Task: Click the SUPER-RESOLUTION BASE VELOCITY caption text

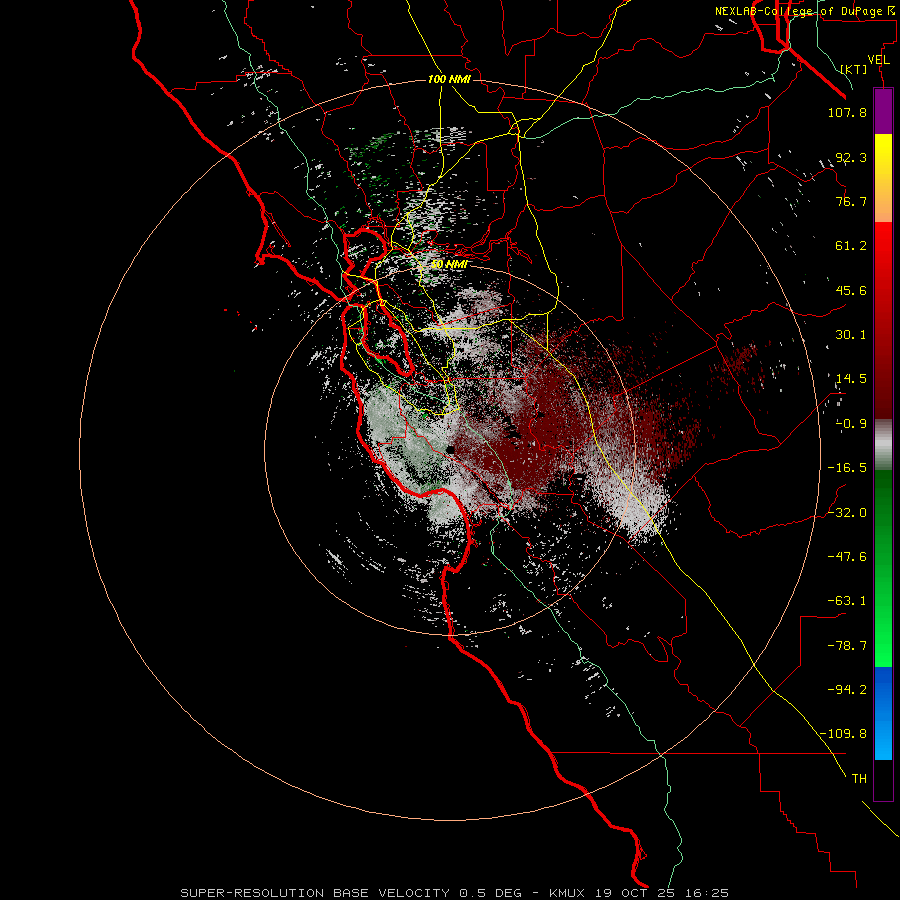Action: pos(315,893)
